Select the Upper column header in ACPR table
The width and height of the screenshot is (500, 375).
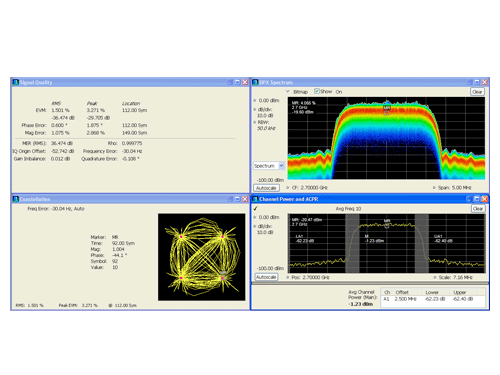(460, 292)
